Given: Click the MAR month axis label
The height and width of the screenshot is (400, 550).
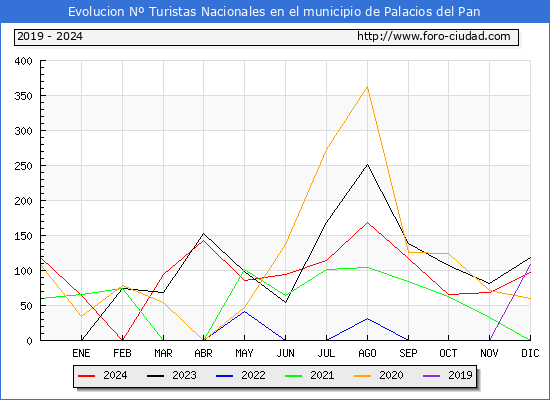Looking at the screenshot, I should click(163, 353).
